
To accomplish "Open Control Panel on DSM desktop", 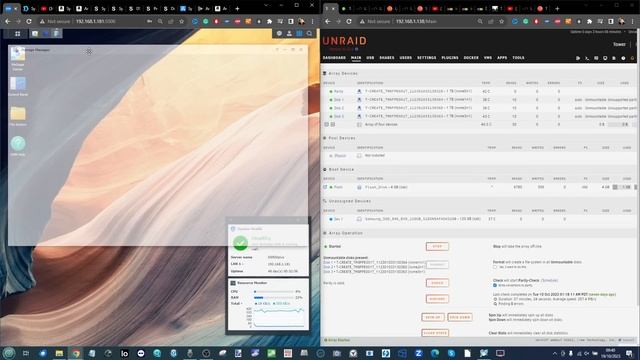I will tap(18, 86).
